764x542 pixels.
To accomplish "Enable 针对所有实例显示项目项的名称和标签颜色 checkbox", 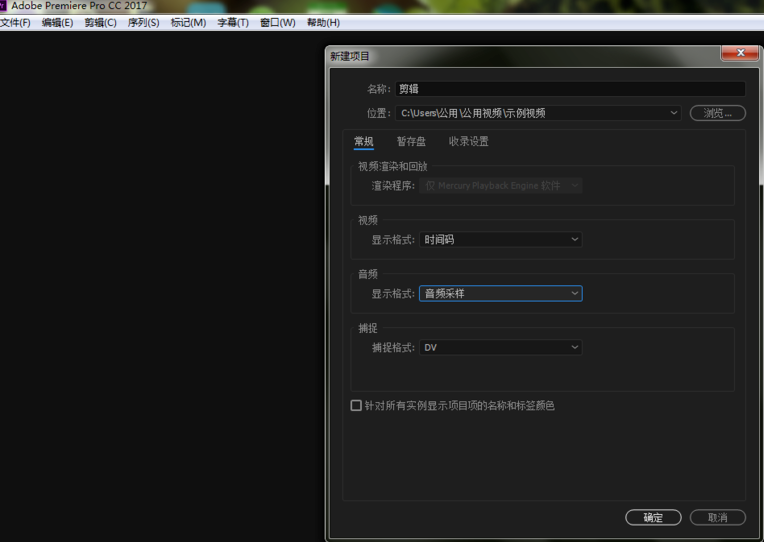I will [x=356, y=406].
